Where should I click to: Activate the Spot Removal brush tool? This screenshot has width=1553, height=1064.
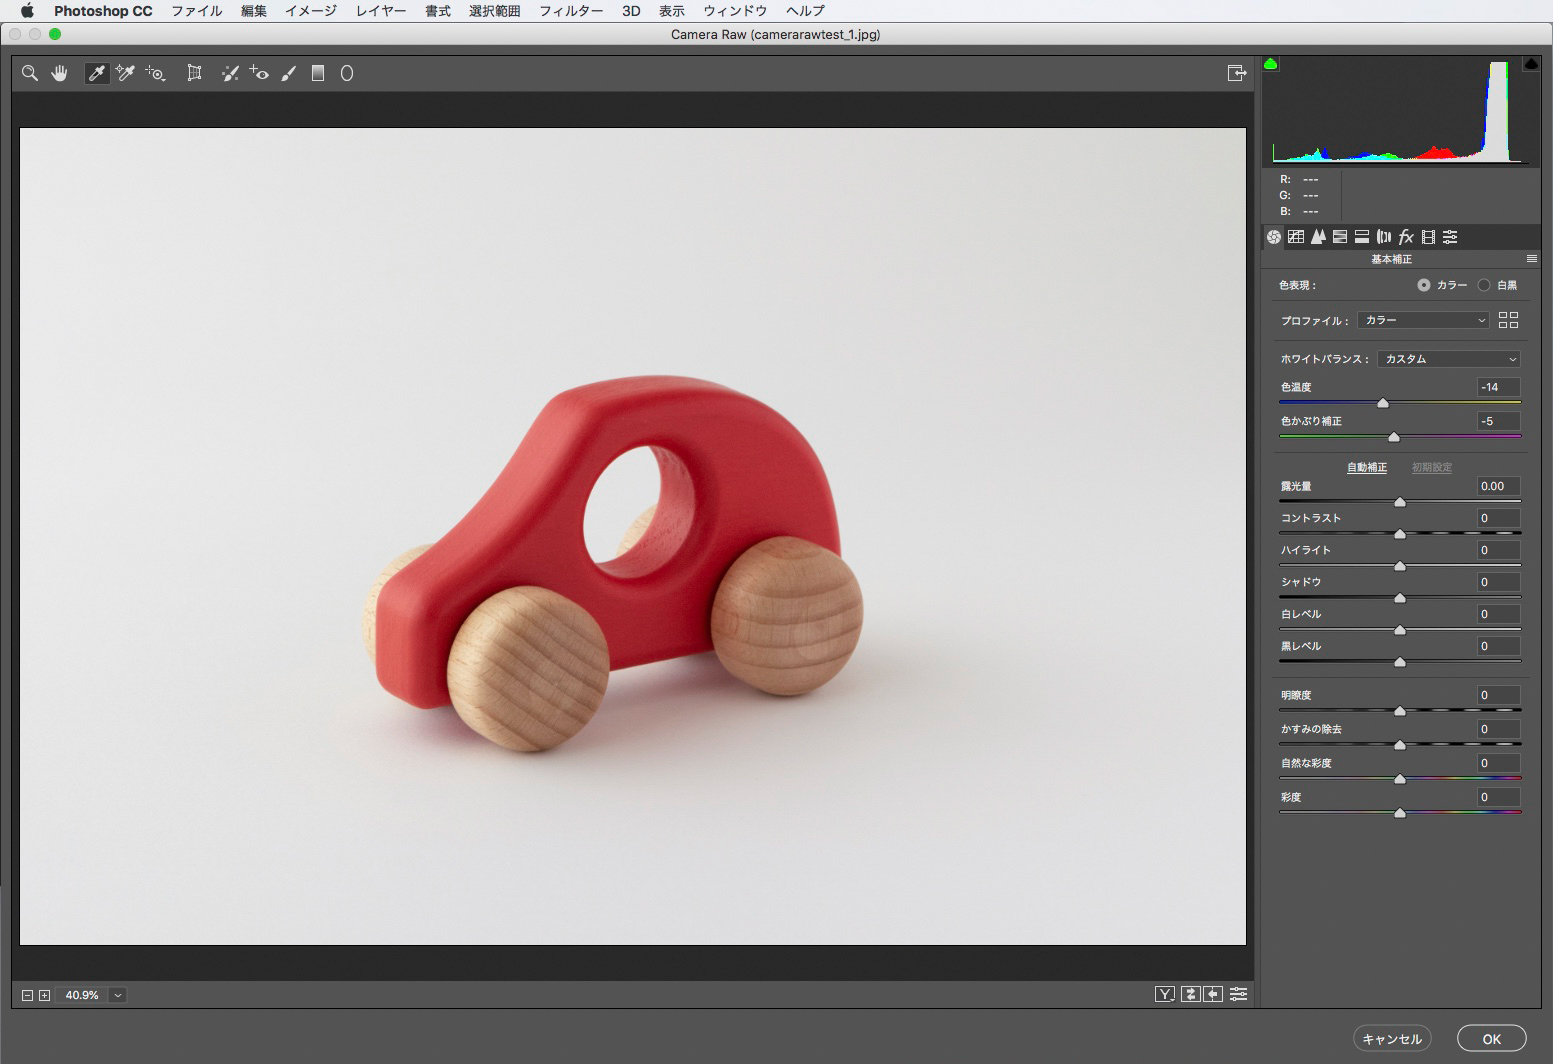(x=230, y=73)
